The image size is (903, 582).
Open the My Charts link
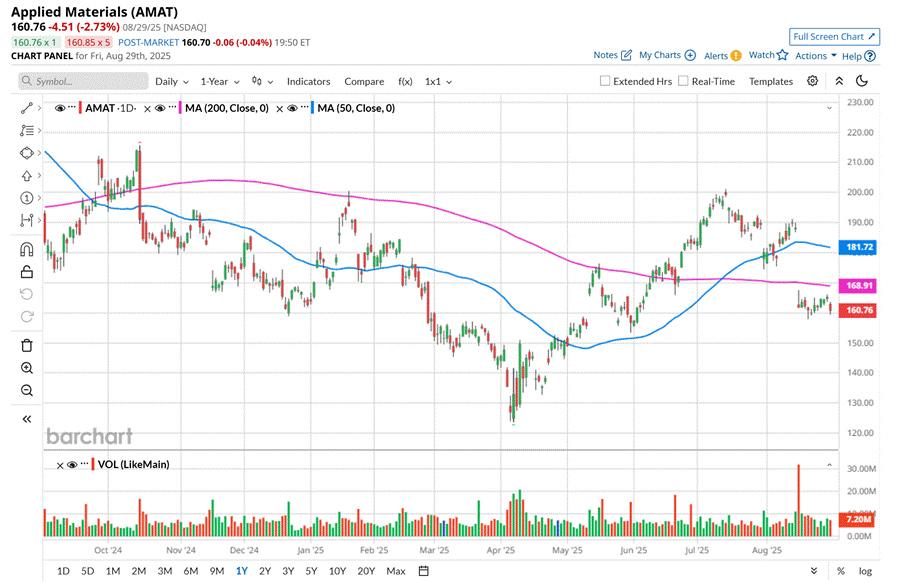click(x=667, y=55)
